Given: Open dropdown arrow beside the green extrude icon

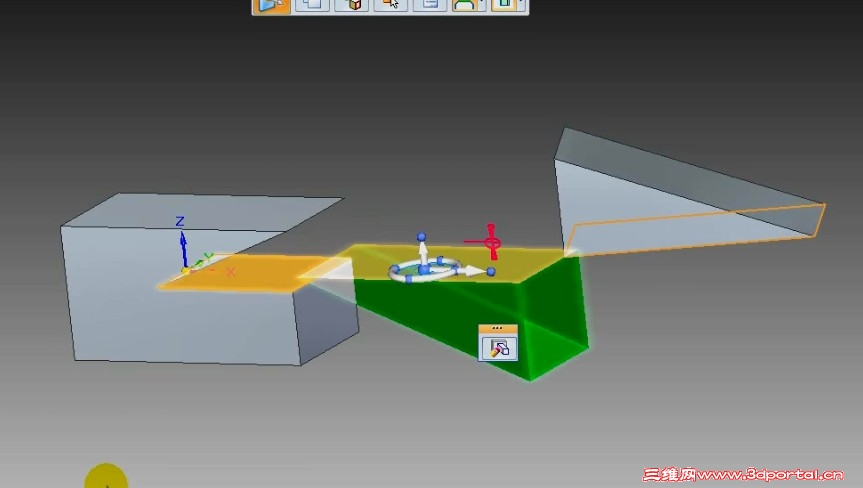Looking at the screenshot, I should (521, 3).
